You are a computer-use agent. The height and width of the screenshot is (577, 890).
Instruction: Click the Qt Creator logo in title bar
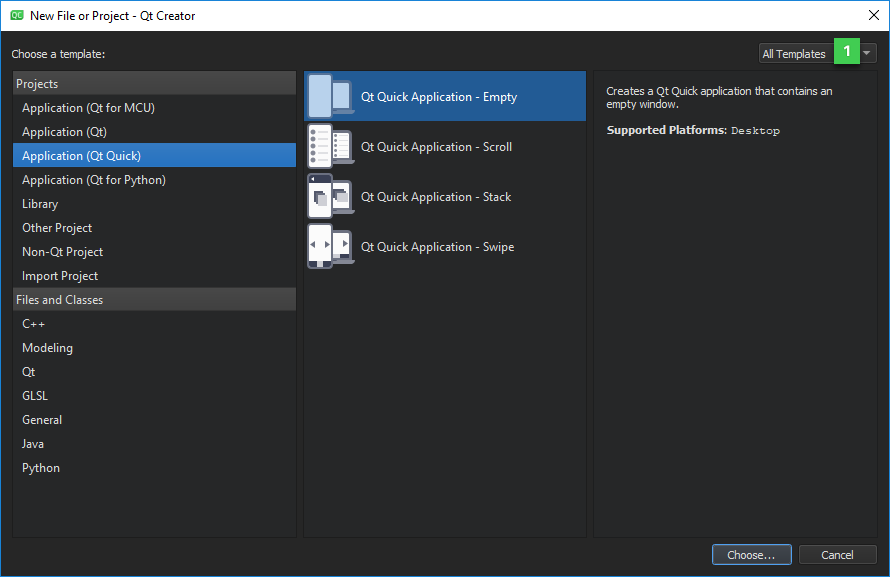tap(15, 15)
